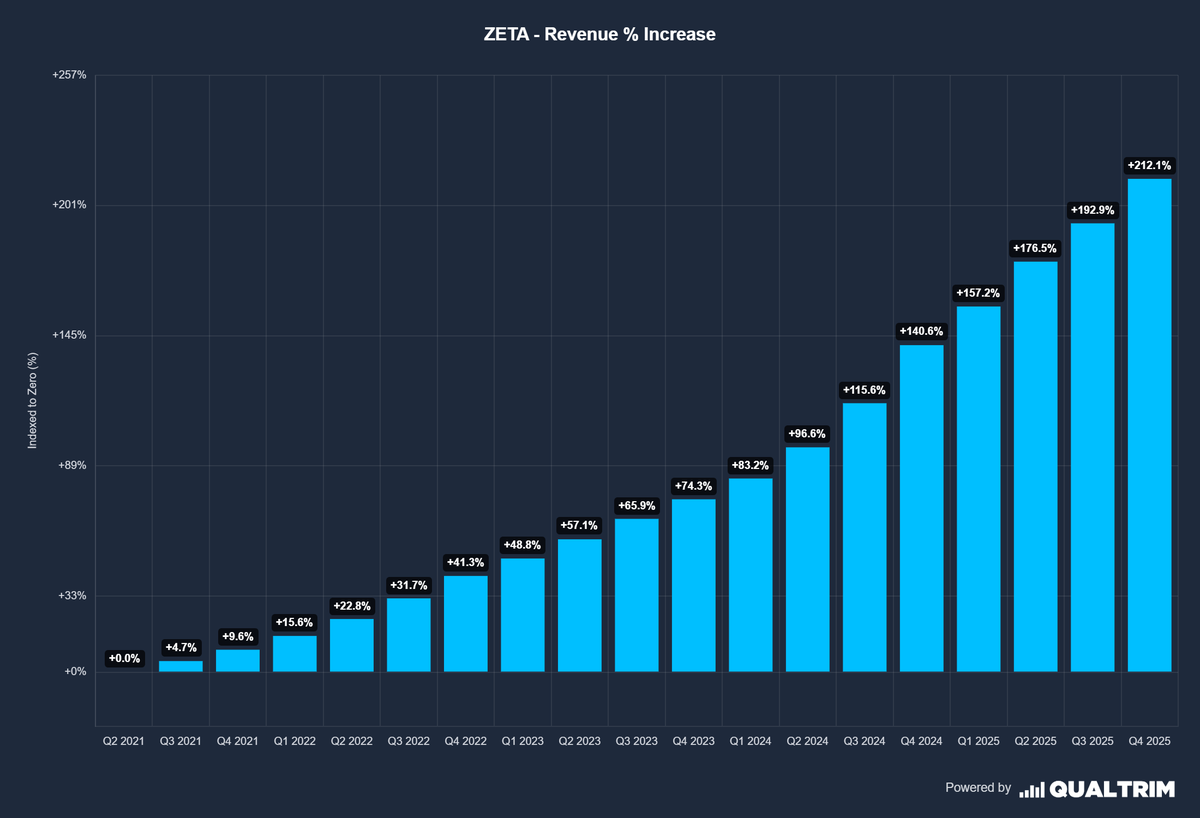The image size is (1200, 818).
Task: Click the Q4 2024 x-axis label
Action: tap(921, 742)
